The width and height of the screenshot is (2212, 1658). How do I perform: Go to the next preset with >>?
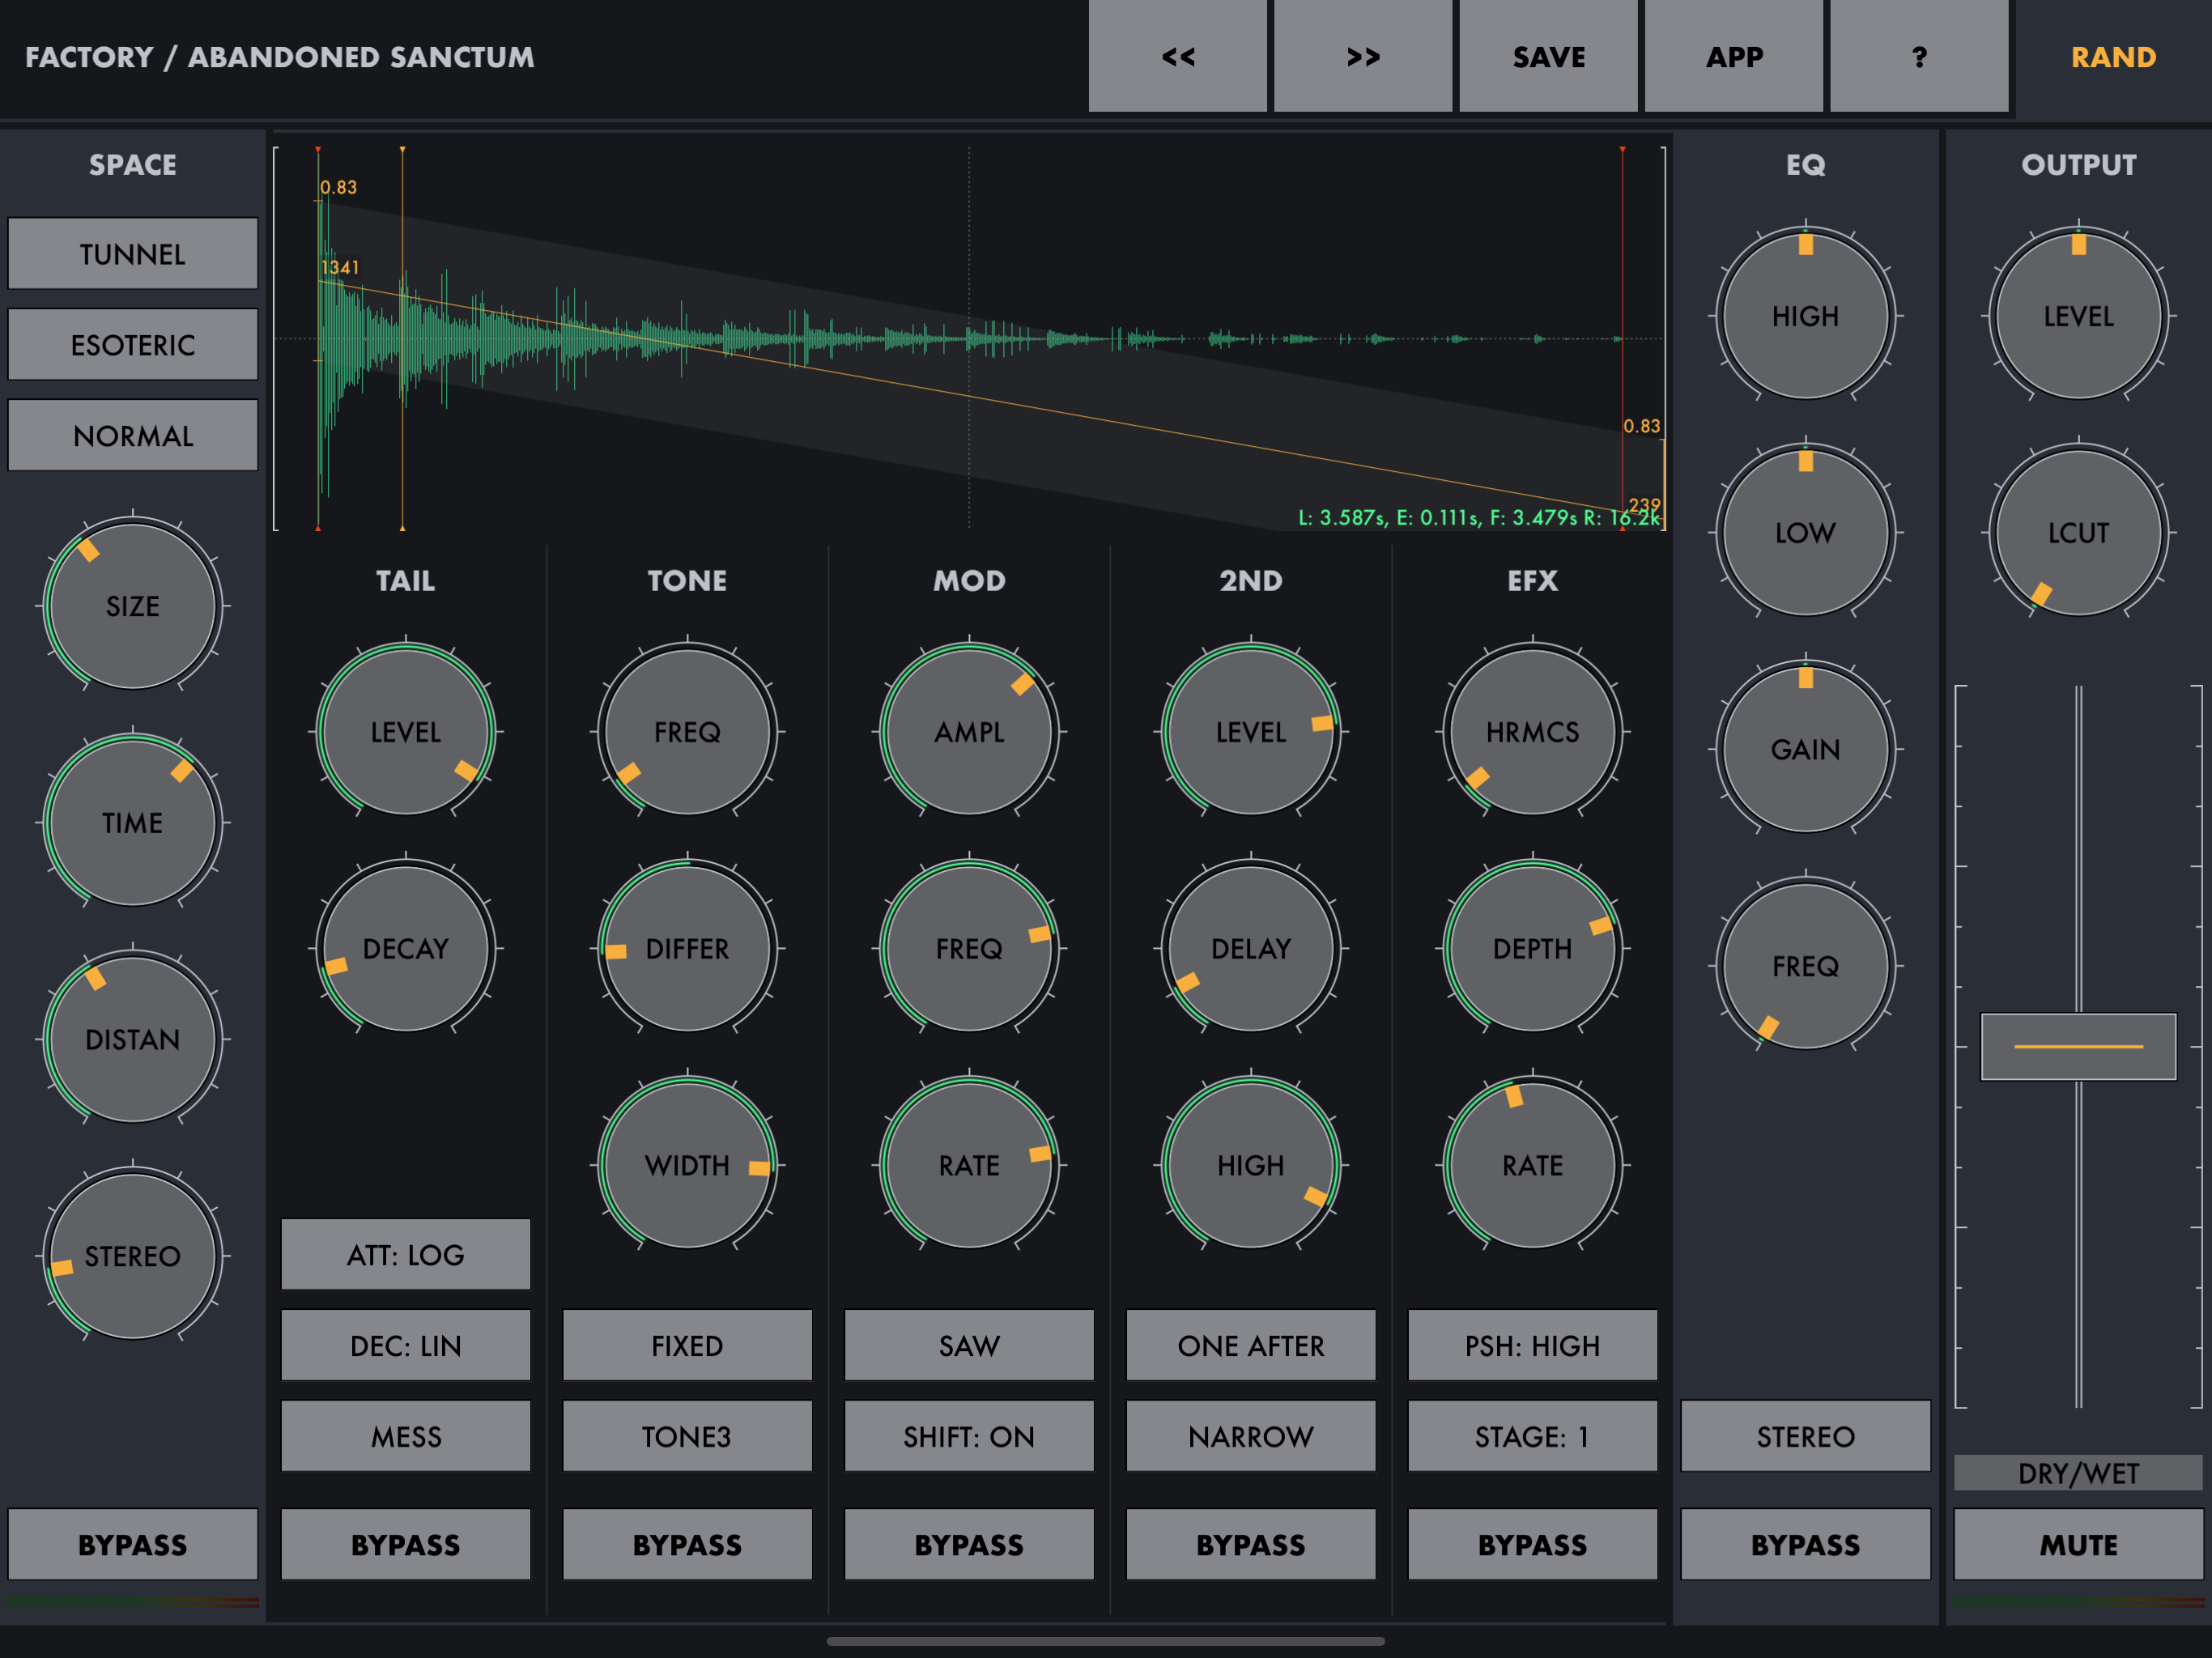[x=1362, y=56]
